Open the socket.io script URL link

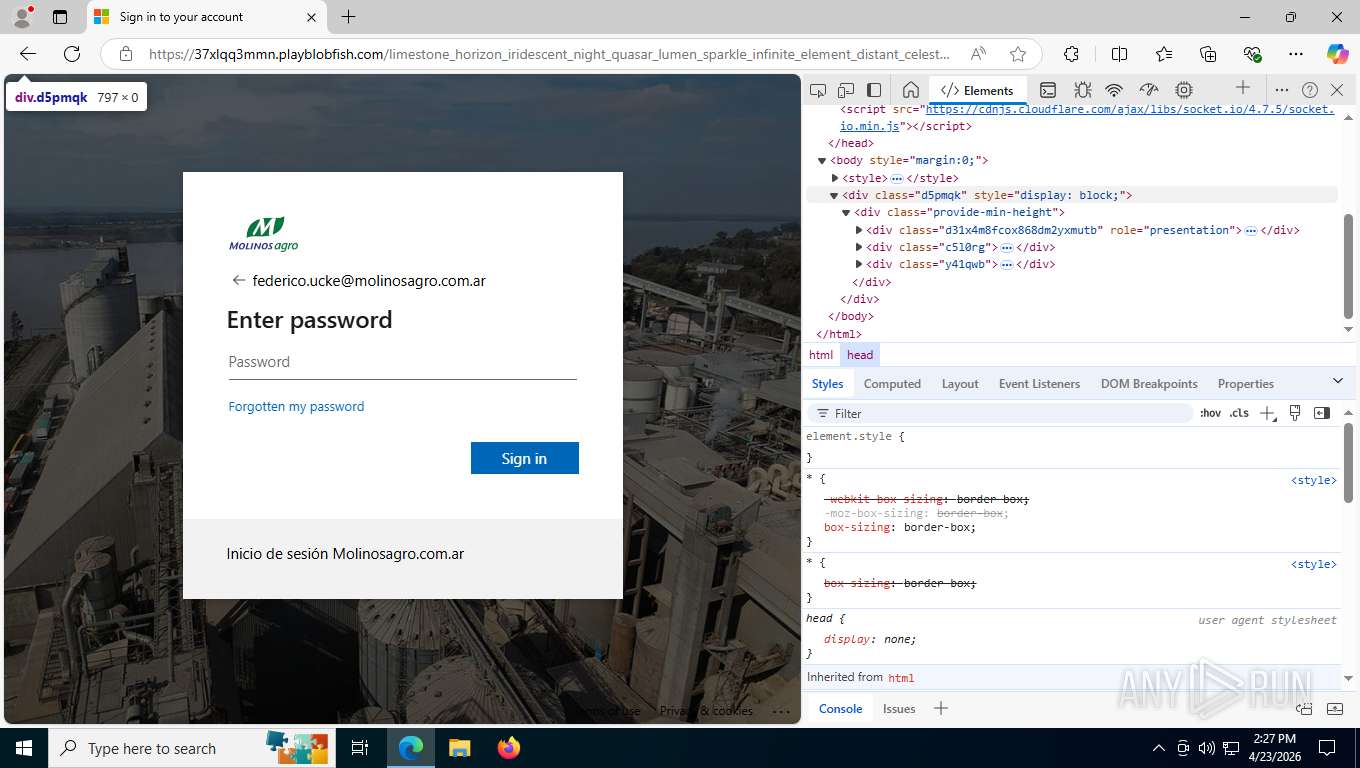1087,118
